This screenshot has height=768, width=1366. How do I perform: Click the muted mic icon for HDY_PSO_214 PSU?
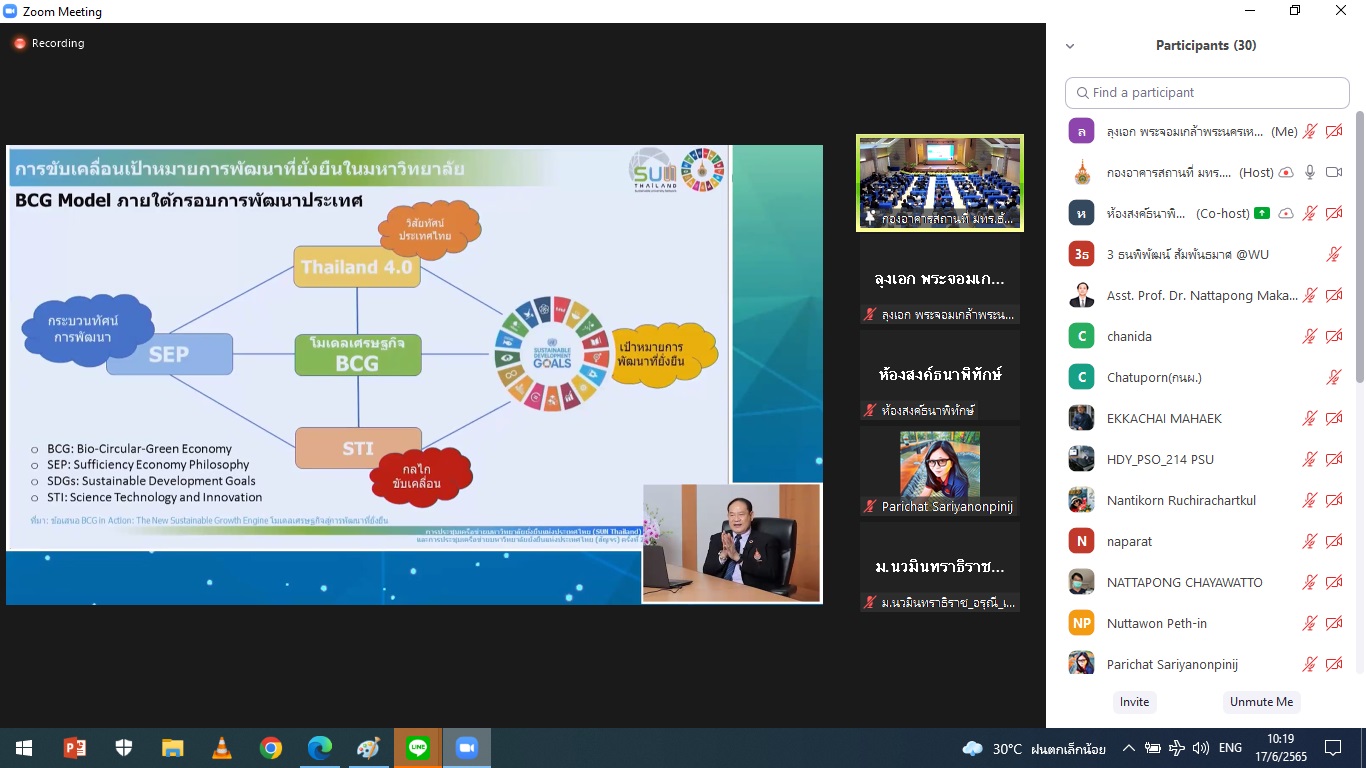(1310, 460)
